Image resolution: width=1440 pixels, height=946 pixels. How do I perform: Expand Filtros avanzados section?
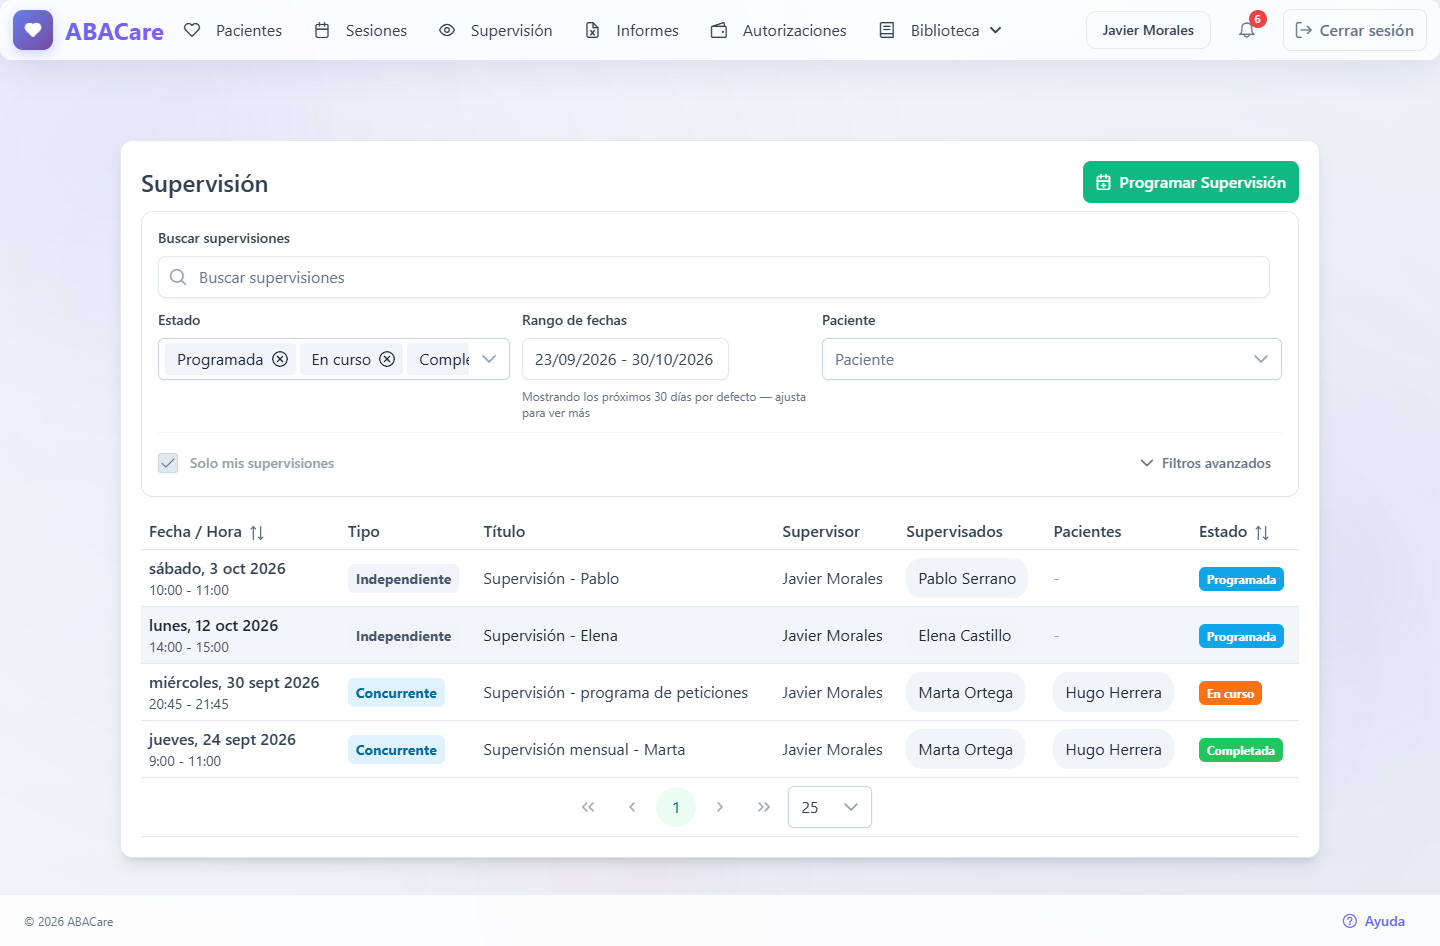click(1206, 463)
